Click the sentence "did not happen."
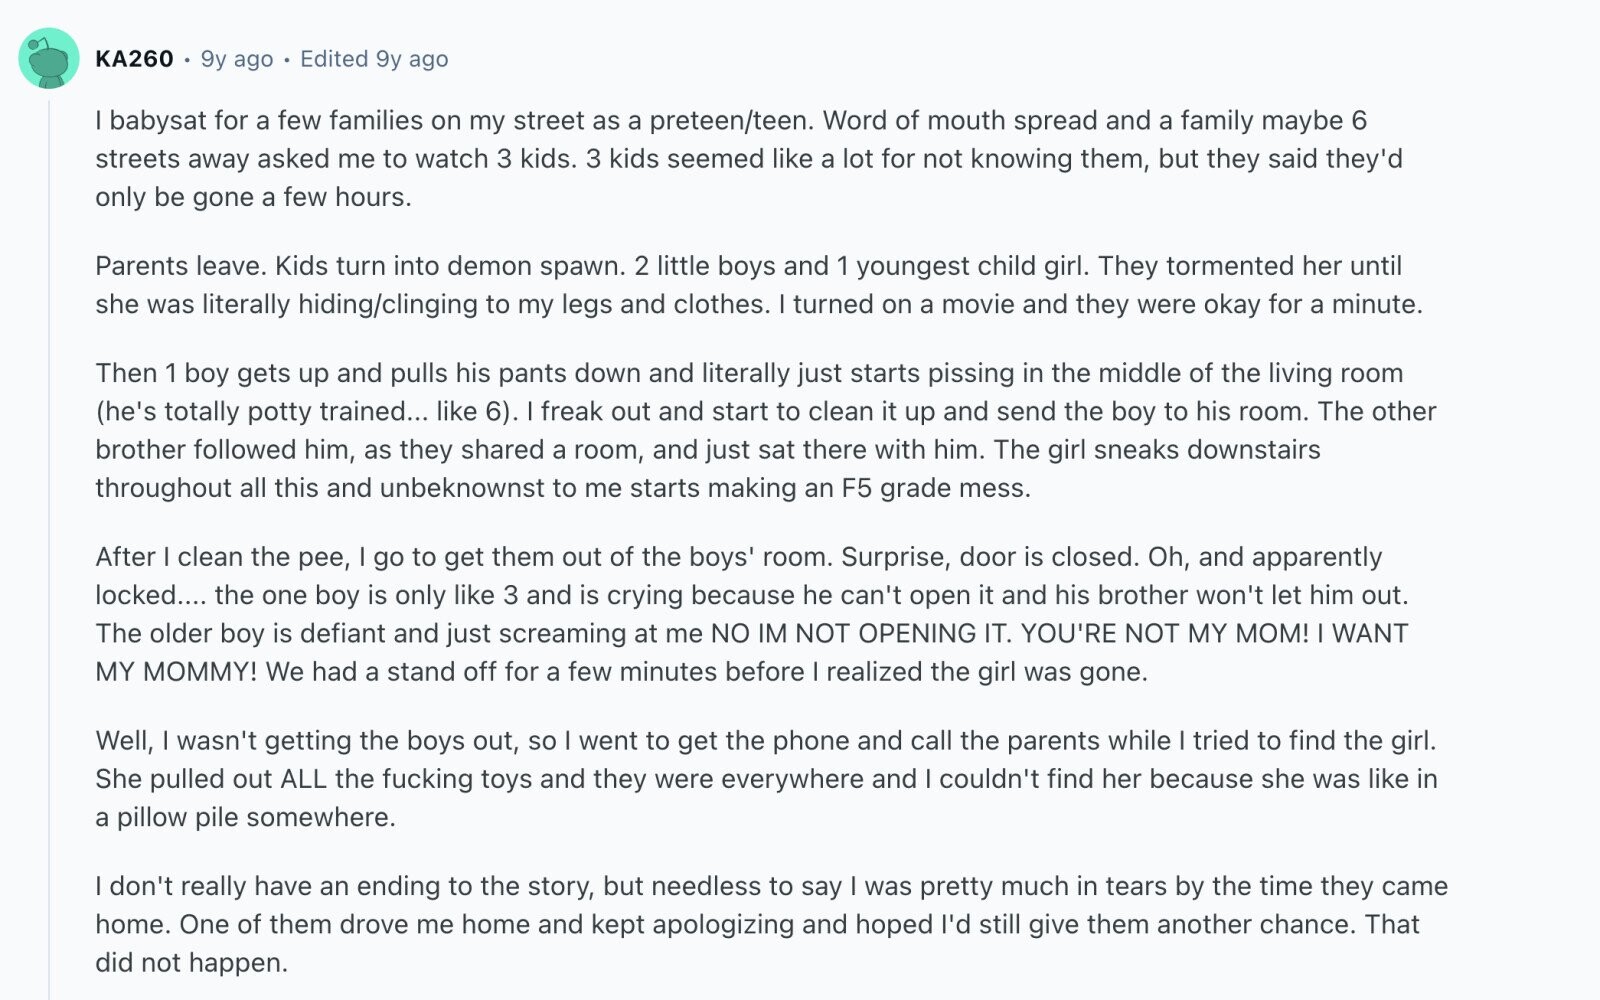The height and width of the screenshot is (1000, 1600). [x=191, y=963]
